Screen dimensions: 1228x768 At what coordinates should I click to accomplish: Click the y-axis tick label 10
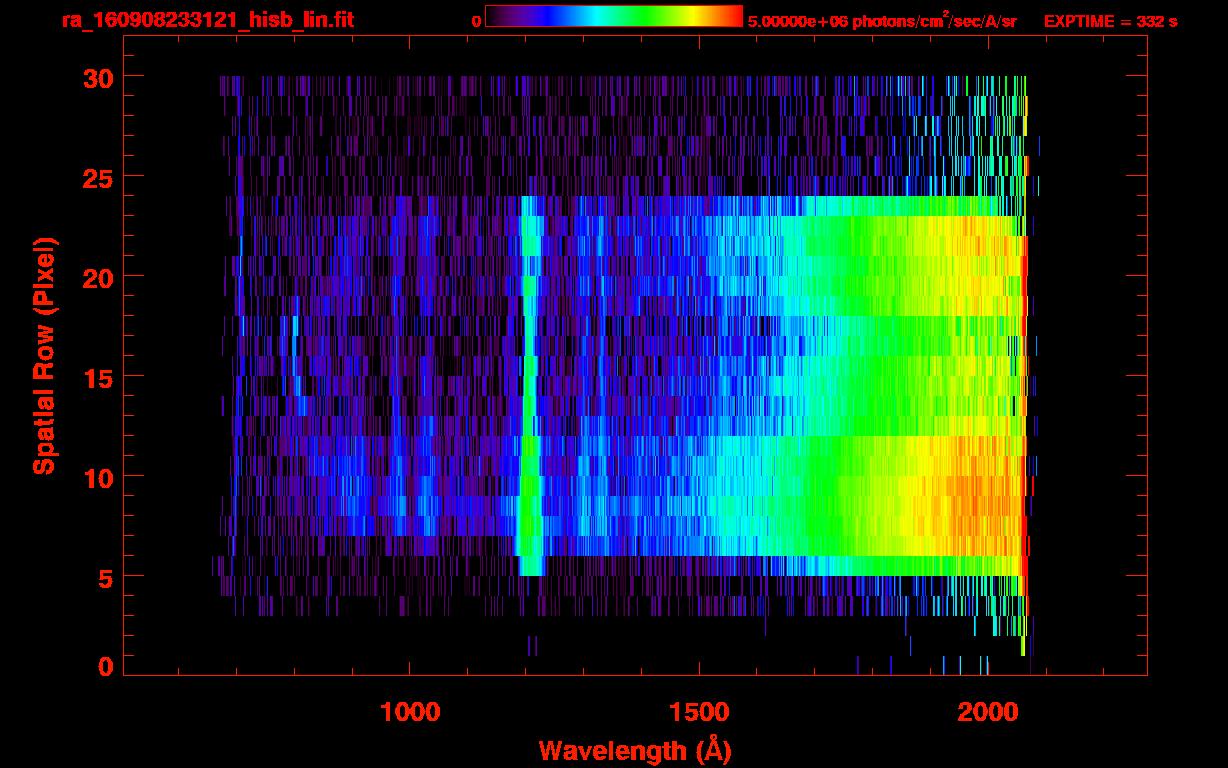(x=96, y=477)
